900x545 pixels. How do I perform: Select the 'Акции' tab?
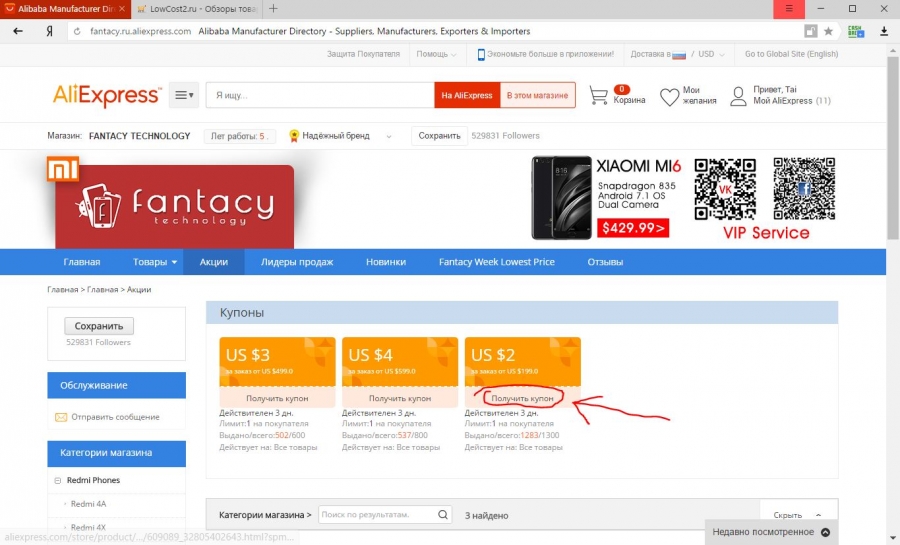pyautogui.click(x=214, y=262)
